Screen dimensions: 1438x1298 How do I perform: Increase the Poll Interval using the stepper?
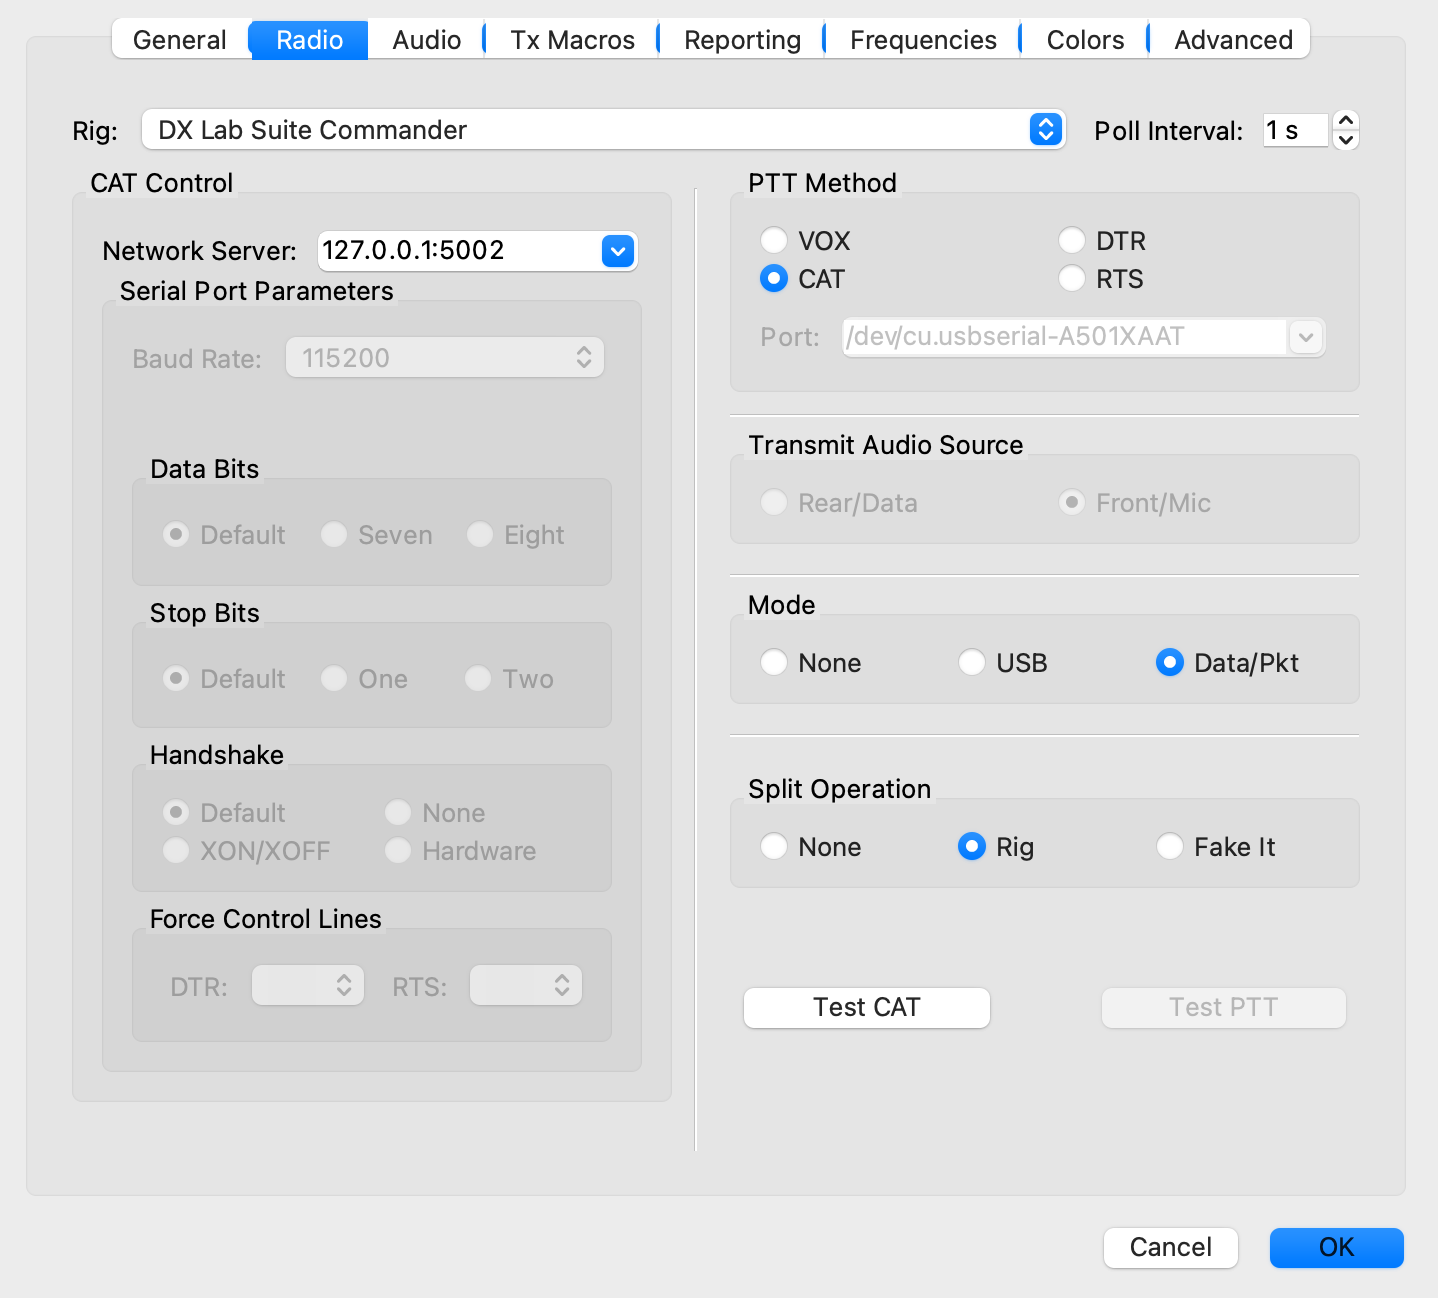pyautogui.click(x=1346, y=121)
